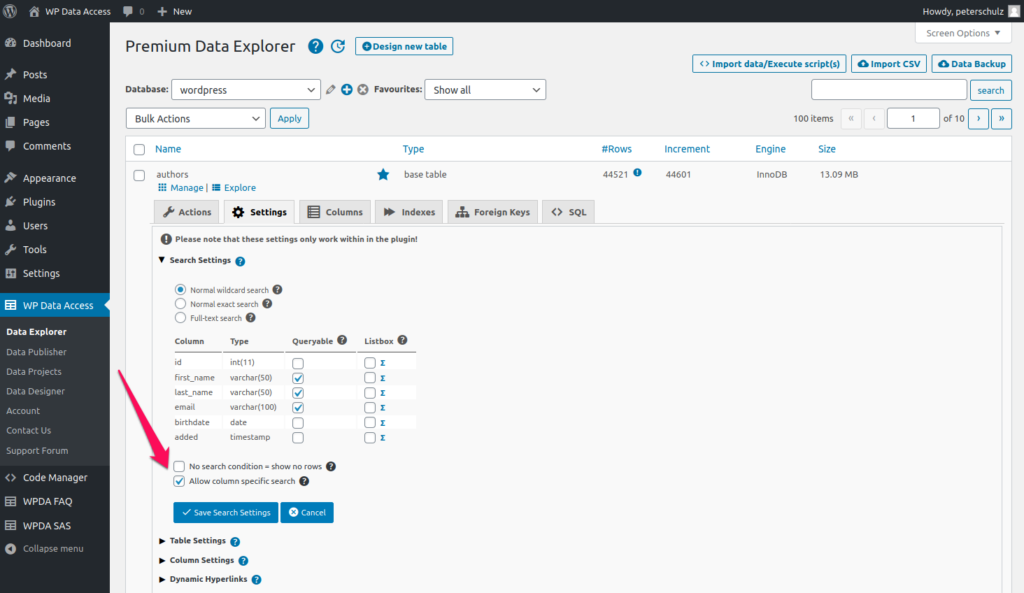Image resolution: width=1024 pixels, height=593 pixels.
Task: Select the pencil edit icon next to database dropdown
Action: [x=330, y=89]
